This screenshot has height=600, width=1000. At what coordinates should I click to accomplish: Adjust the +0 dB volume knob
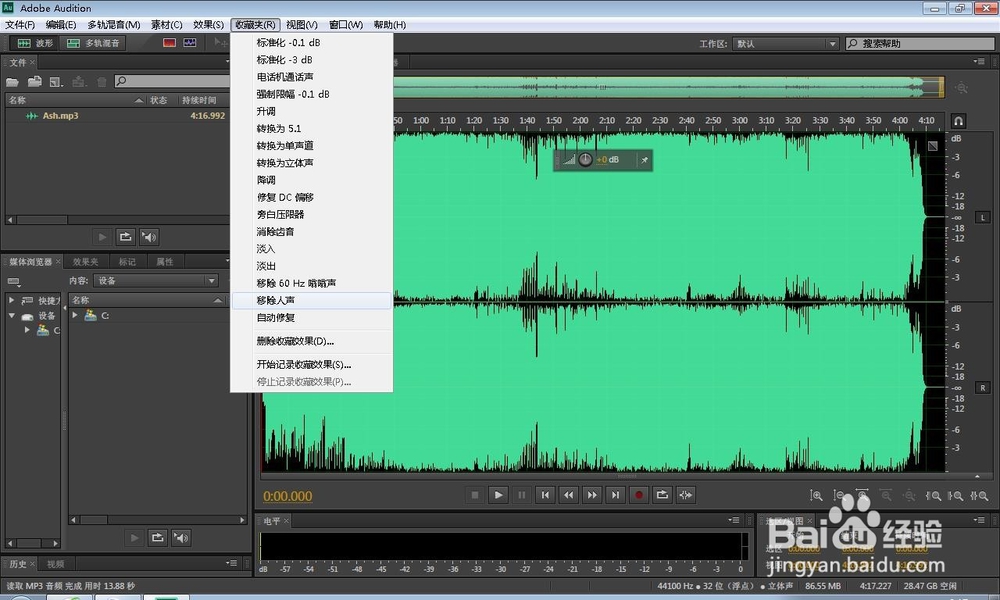tap(585, 159)
